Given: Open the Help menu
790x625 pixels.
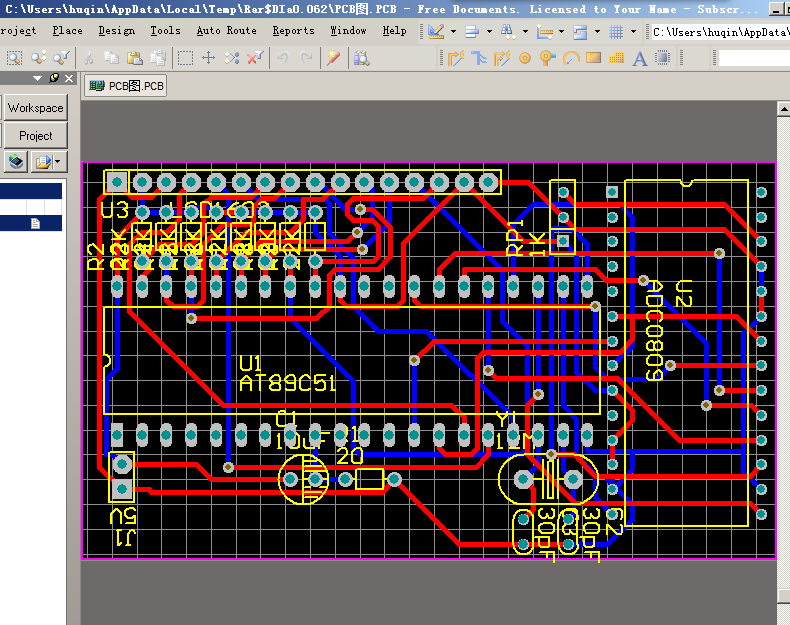Looking at the screenshot, I should 394,31.
